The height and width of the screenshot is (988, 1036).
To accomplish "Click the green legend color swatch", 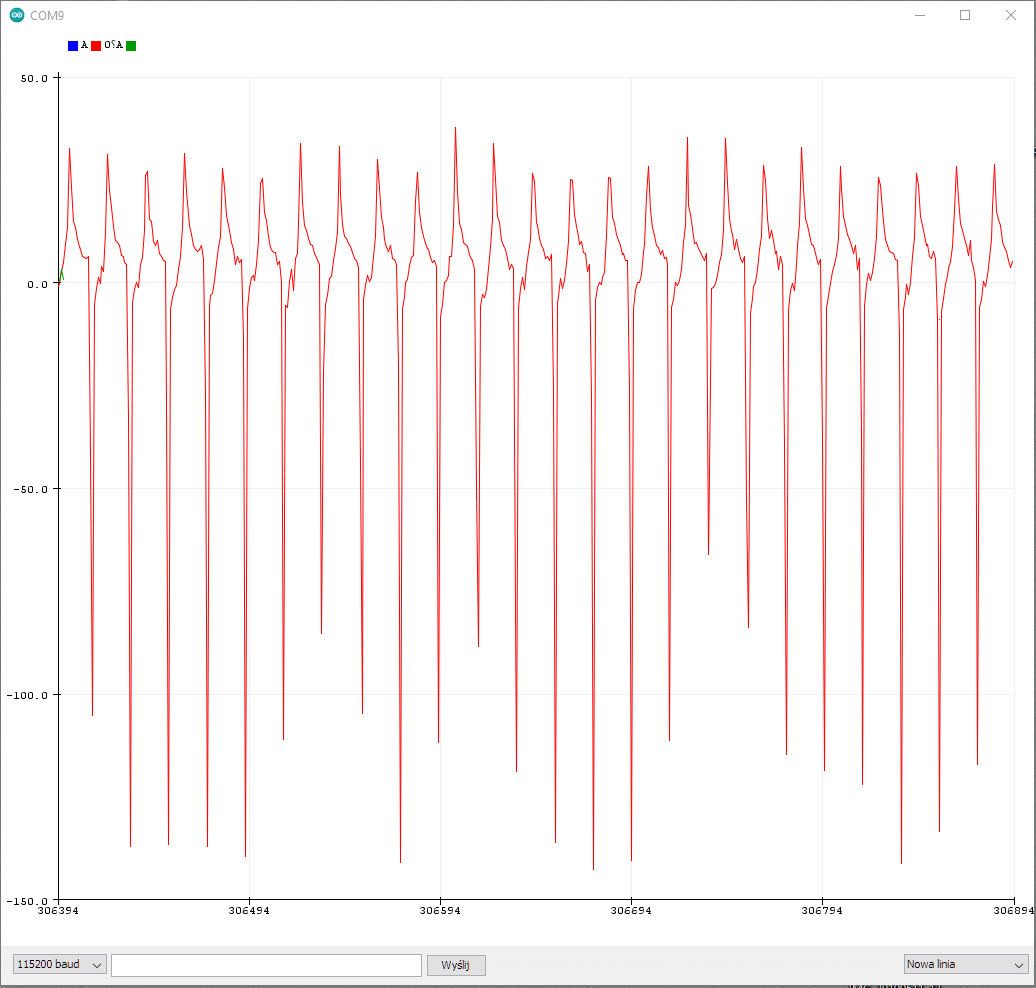I will click(x=131, y=46).
